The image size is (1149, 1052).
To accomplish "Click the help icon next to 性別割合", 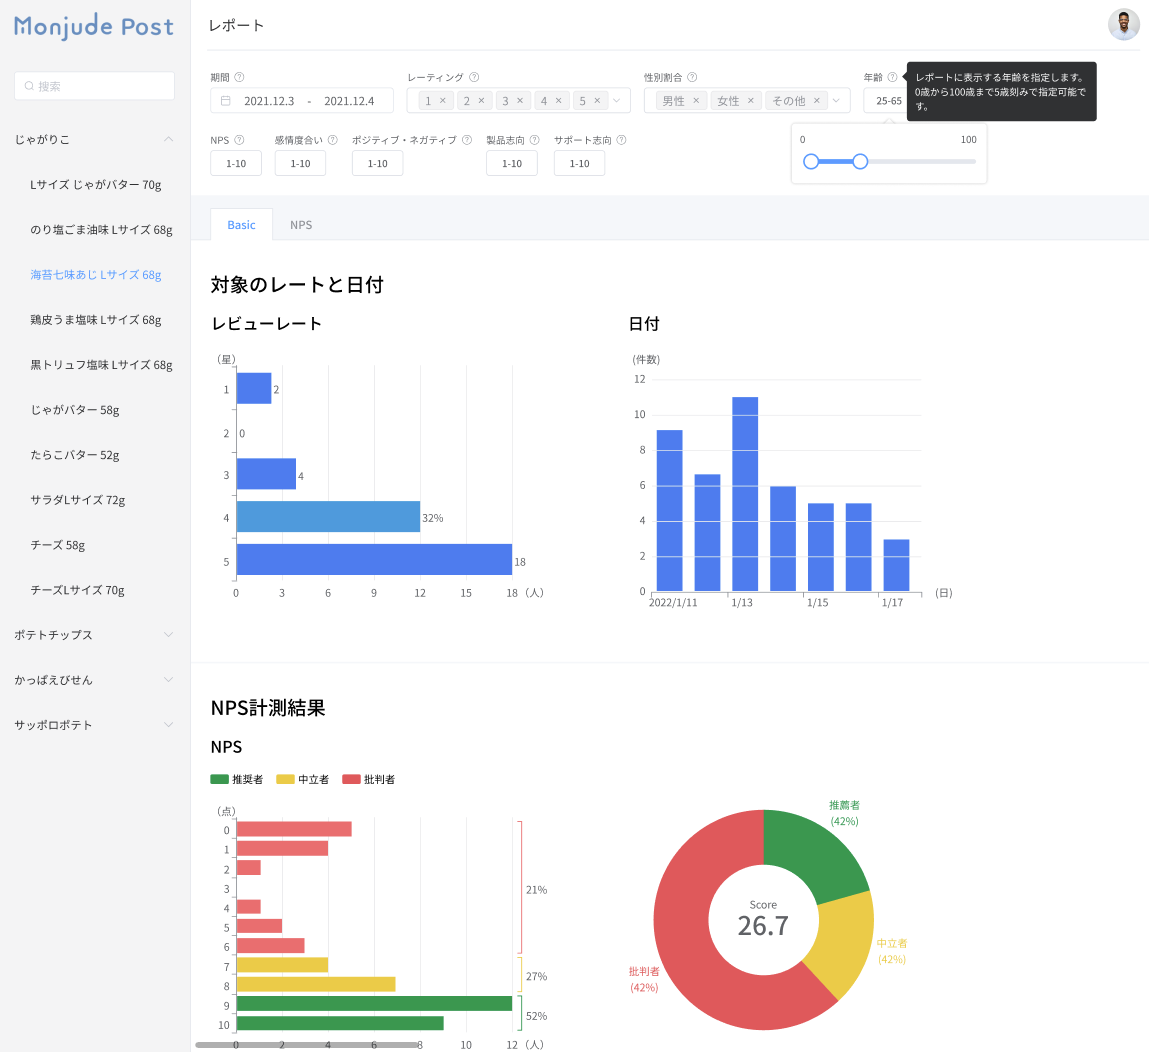I will (x=692, y=77).
